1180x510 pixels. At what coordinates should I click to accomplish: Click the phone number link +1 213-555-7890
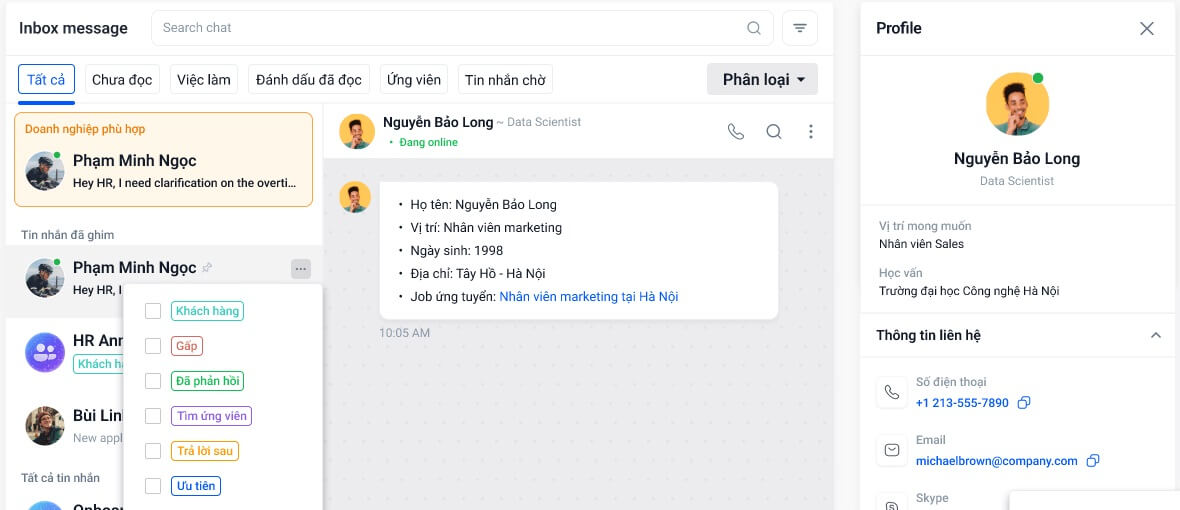tap(962, 403)
